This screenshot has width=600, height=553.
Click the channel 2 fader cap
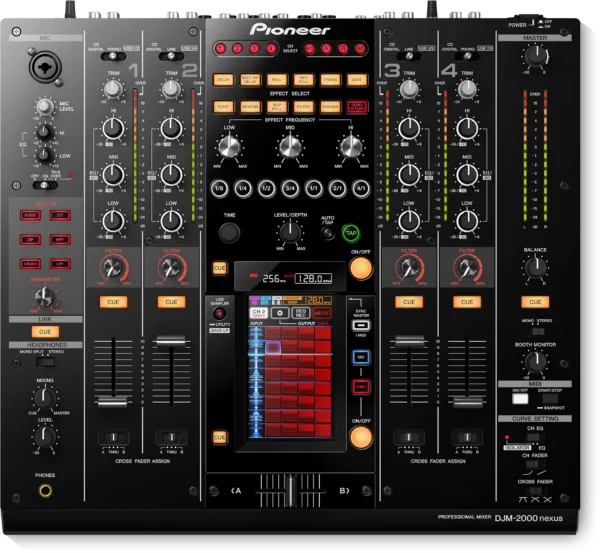pos(171,340)
